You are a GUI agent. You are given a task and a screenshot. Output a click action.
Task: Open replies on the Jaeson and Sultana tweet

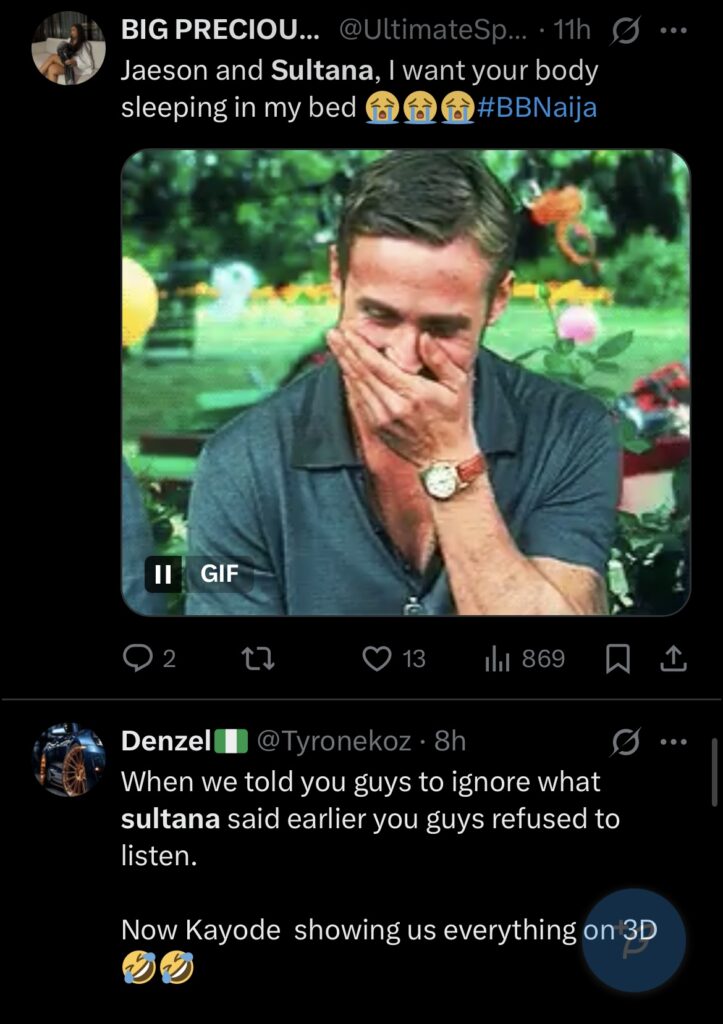coord(136,658)
